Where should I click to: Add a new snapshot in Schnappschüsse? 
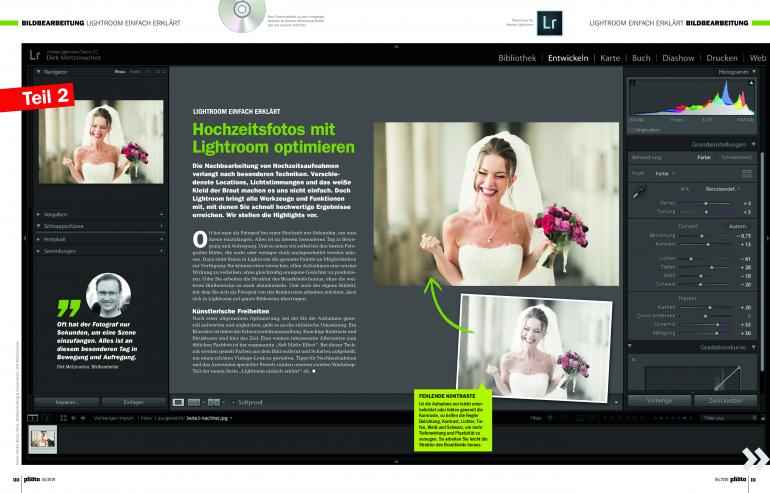click(161, 226)
